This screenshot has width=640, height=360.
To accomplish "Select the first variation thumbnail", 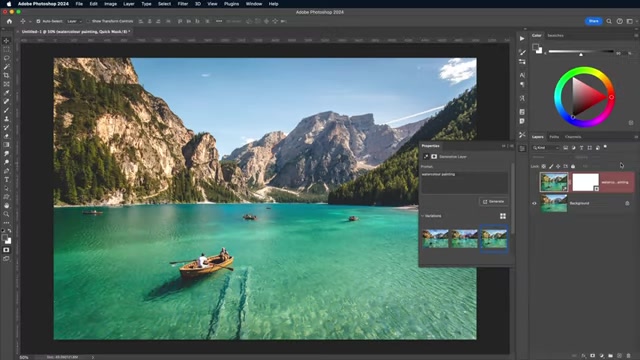I will (435, 238).
